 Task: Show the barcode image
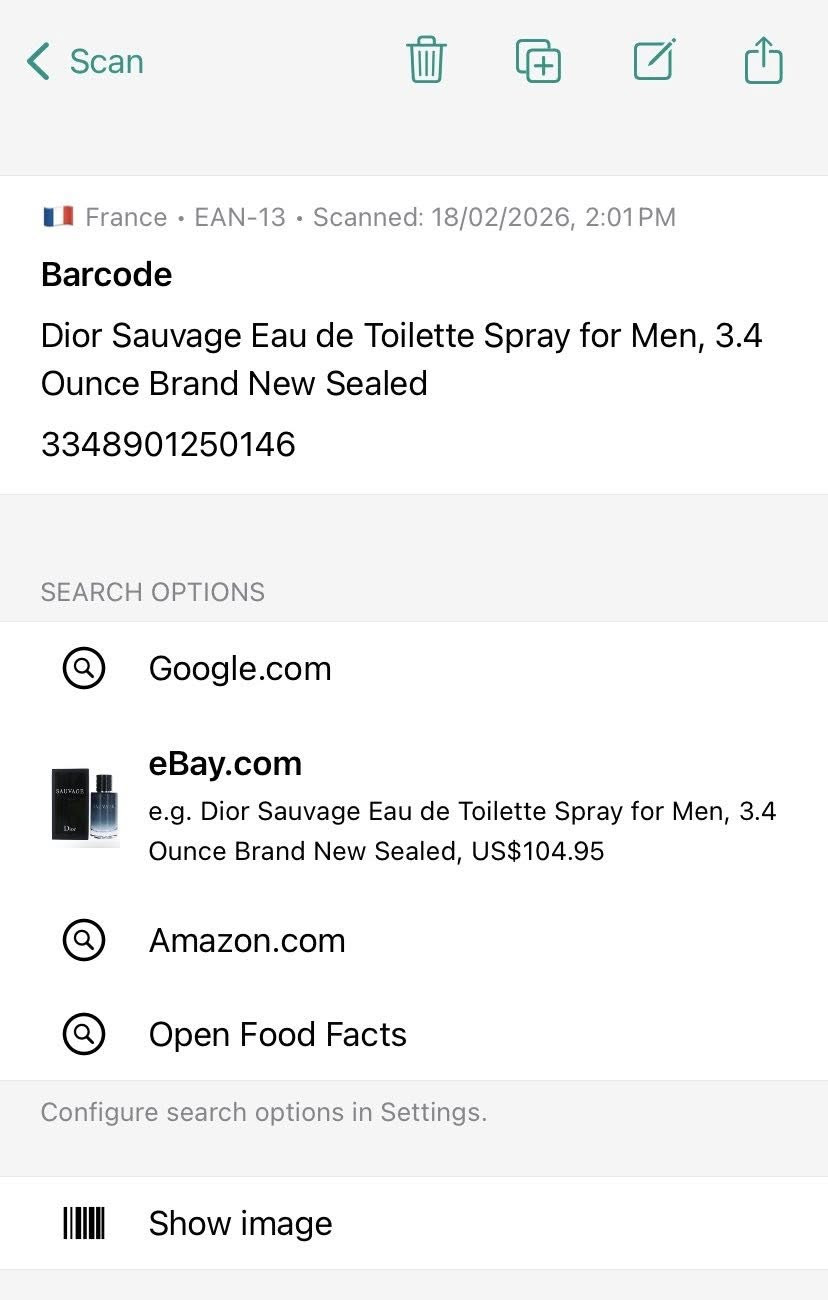pyautogui.click(x=240, y=1223)
